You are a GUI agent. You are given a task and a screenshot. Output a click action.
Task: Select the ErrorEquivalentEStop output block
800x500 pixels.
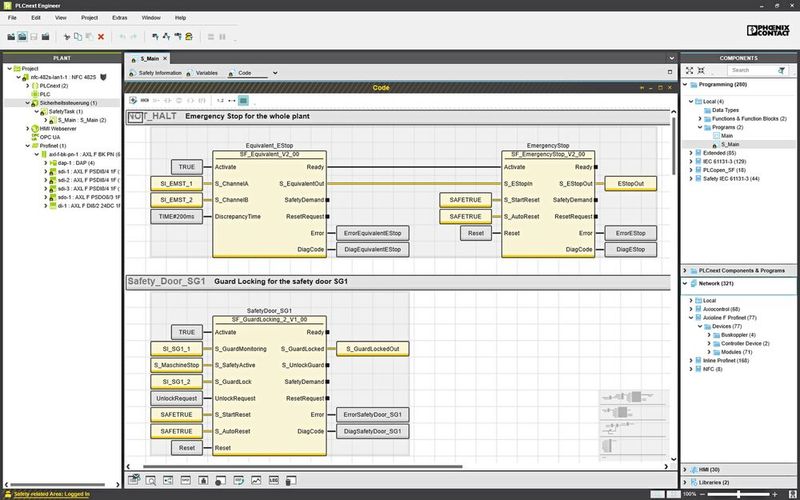pos(372,233)
